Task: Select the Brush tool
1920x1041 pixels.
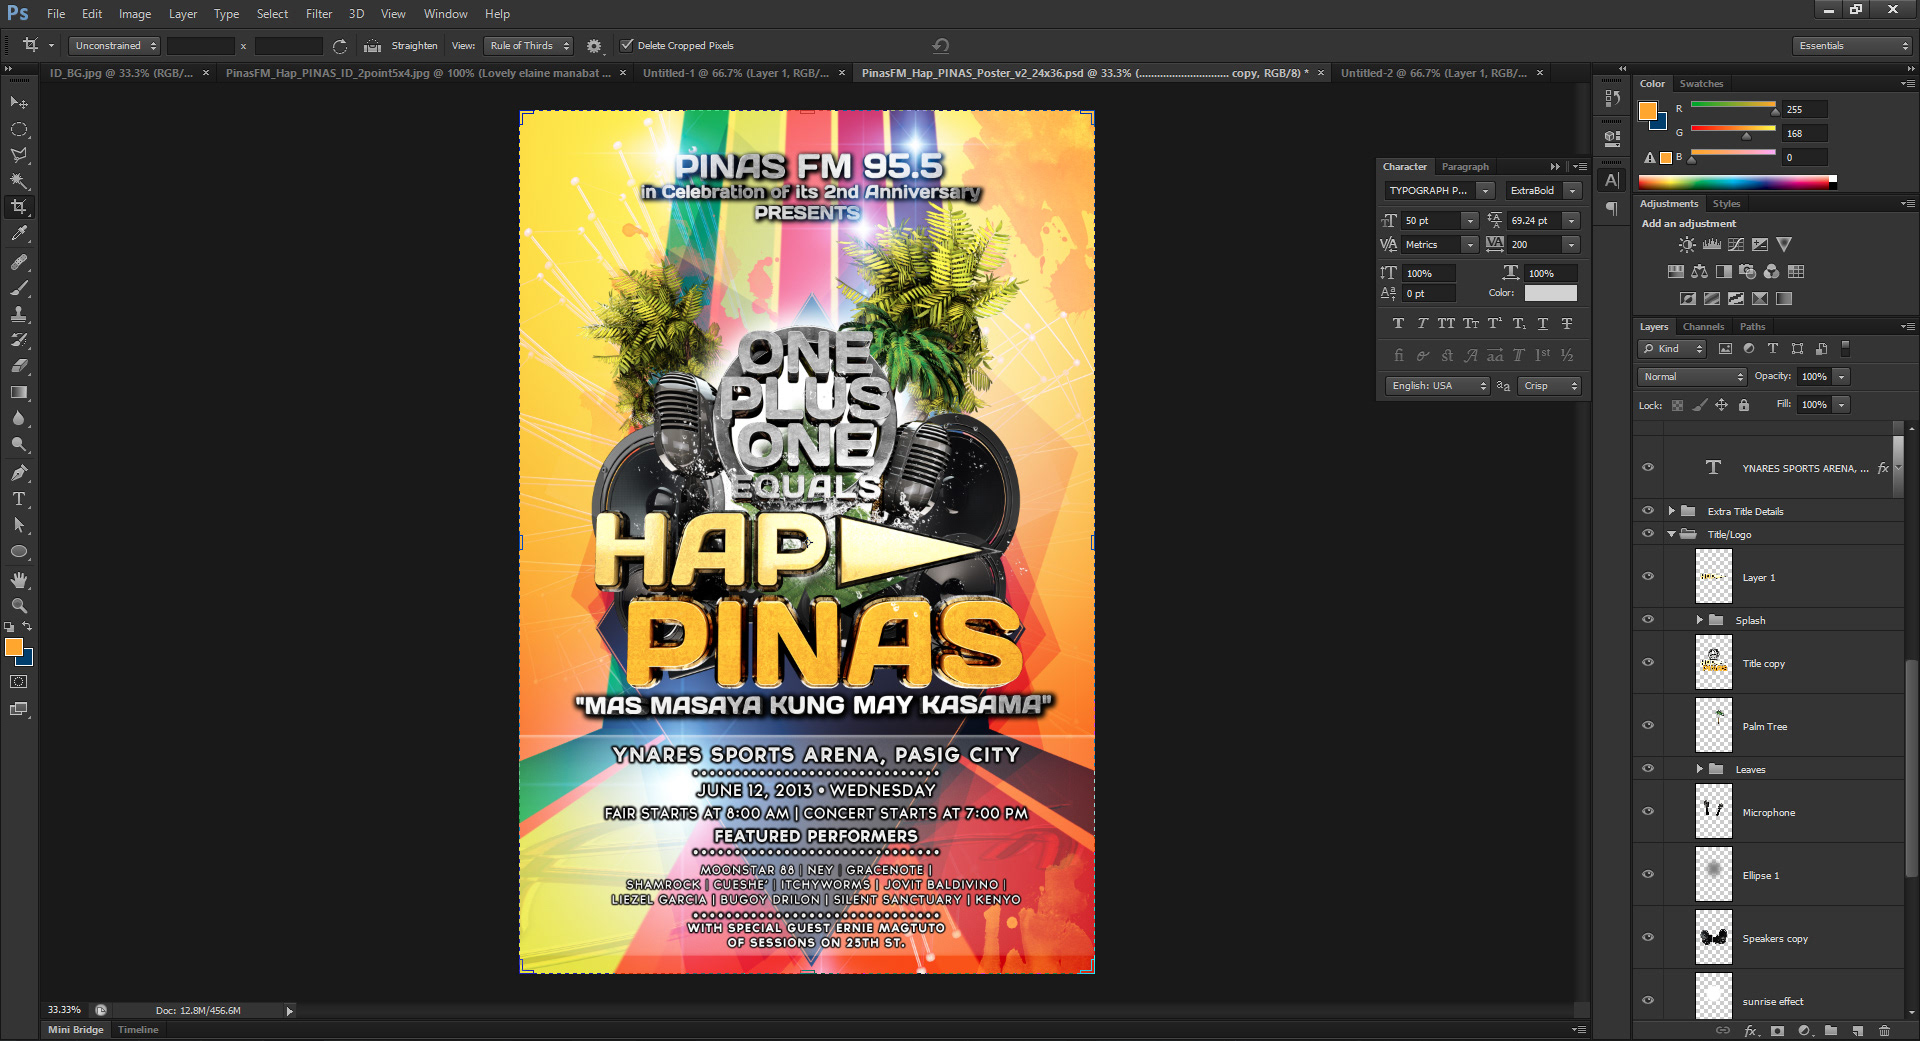Action: (19, 288)
